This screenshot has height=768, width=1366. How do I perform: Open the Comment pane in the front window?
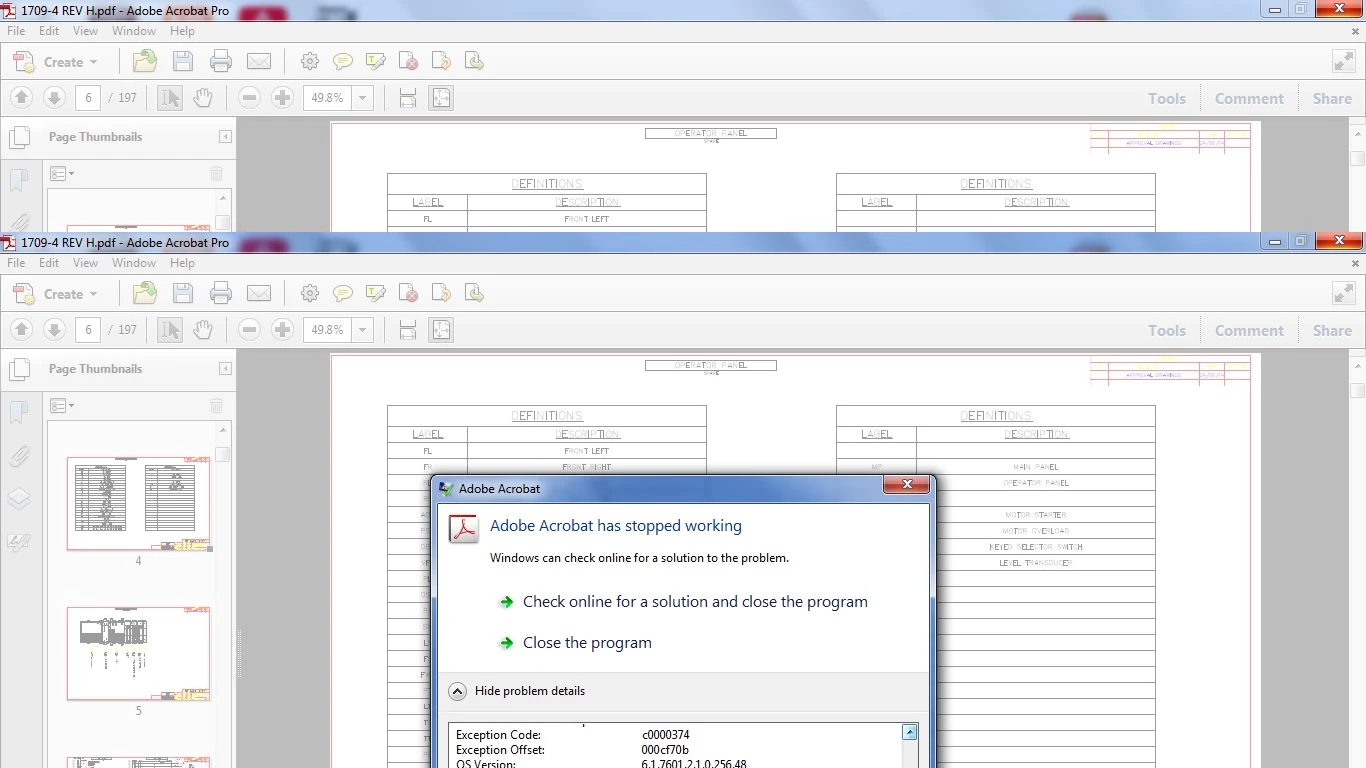(x=1249, y=330)
